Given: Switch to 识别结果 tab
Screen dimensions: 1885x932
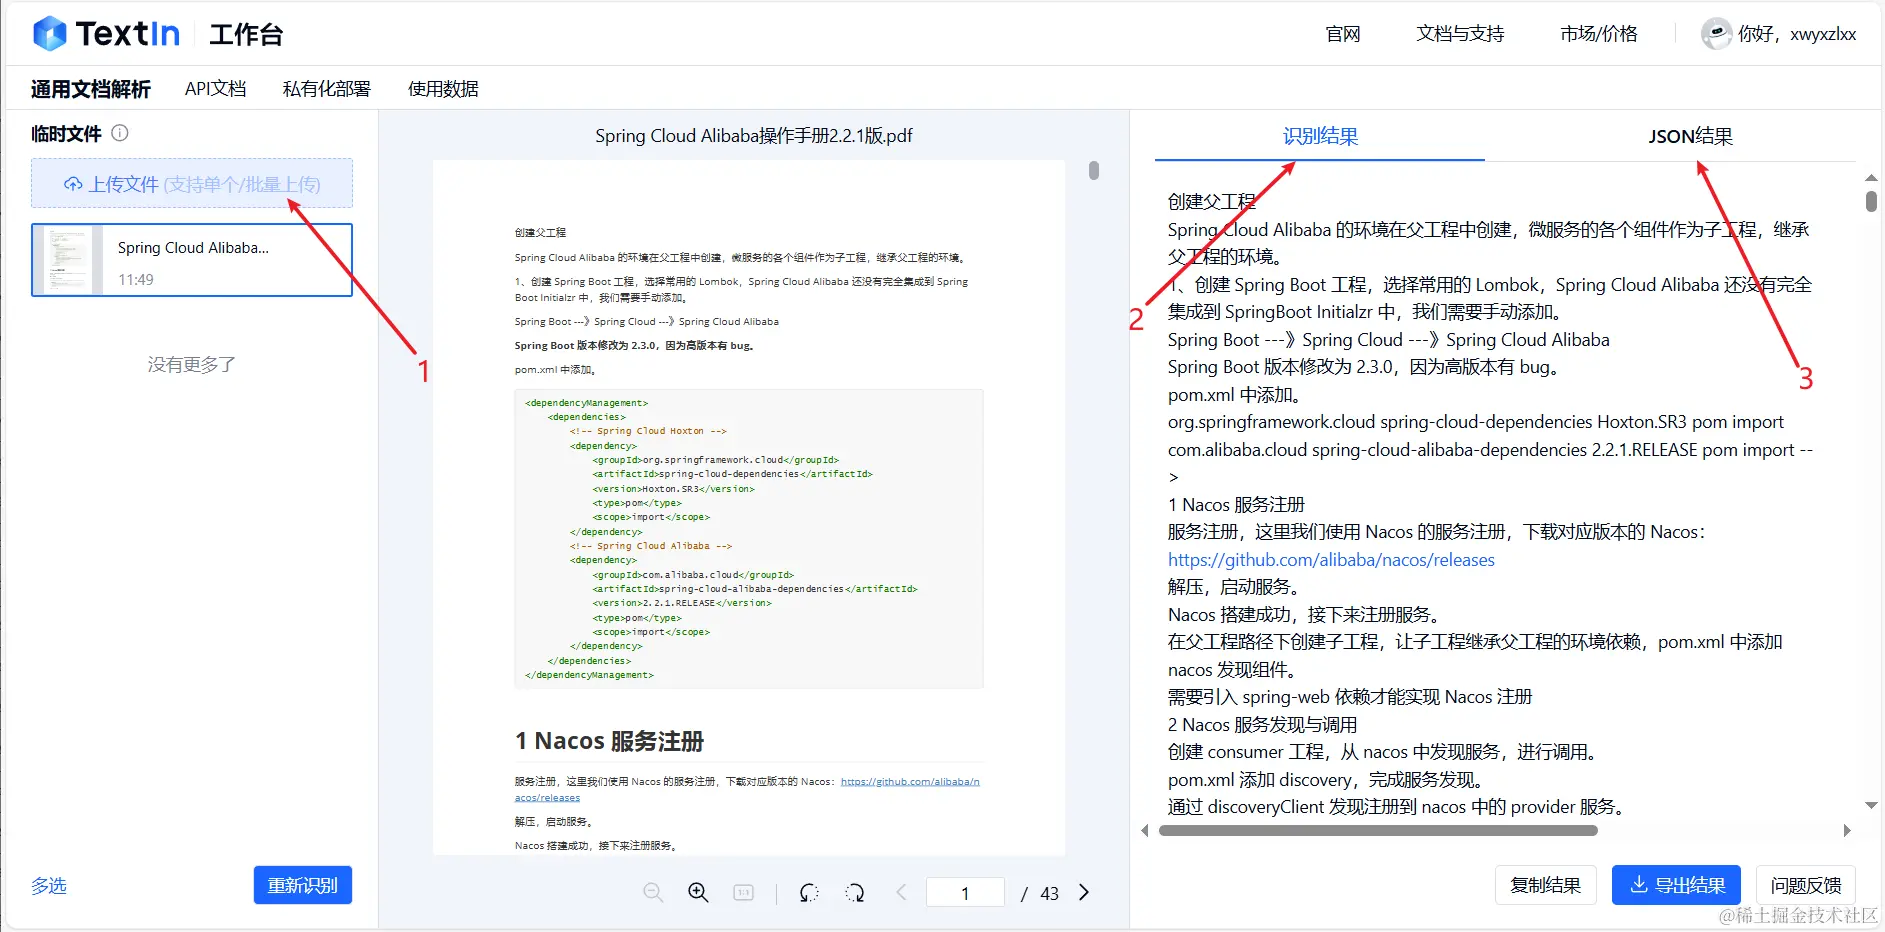Looking at the screenshot, I should point(1320,137).
